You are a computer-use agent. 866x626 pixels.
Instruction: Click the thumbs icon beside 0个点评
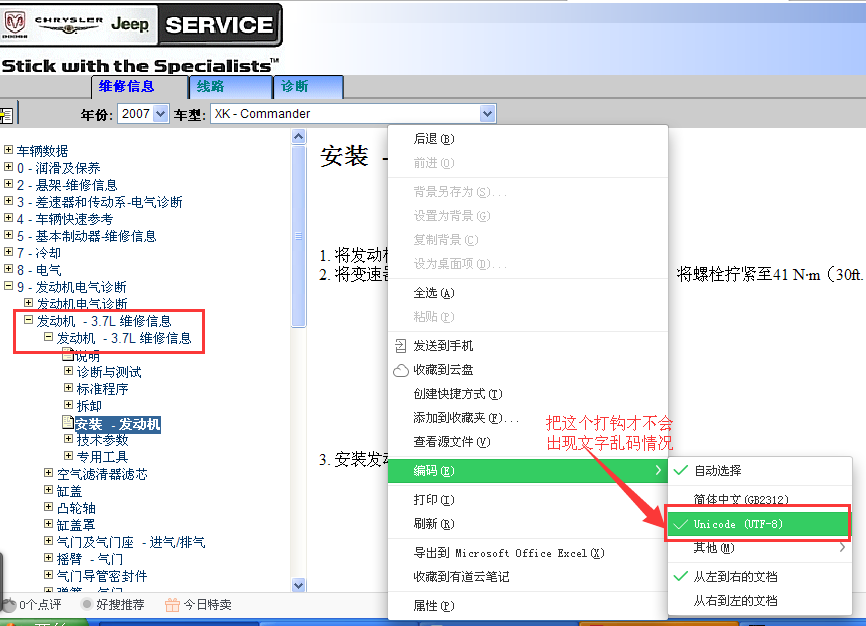coord(9,604)
